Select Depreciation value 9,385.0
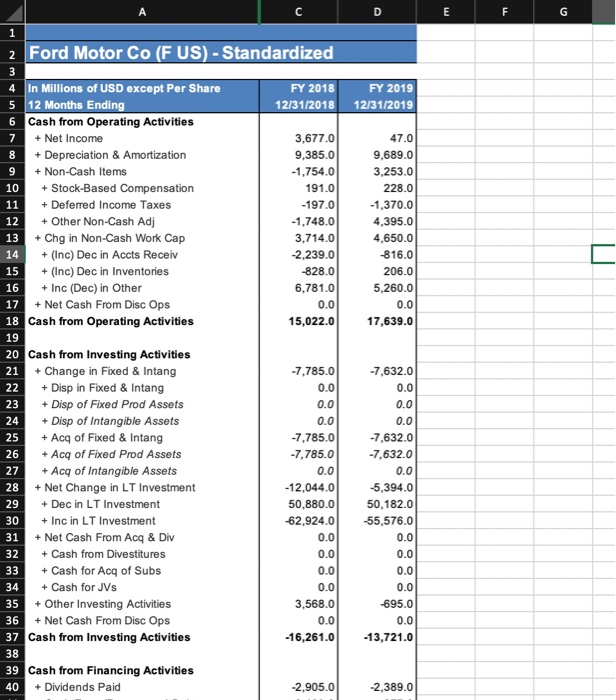Screen dimensions: 616x700 click(299, 155)
